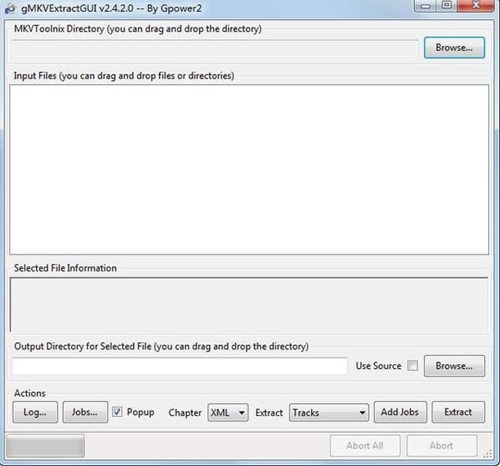Click the Abort All button
The width and height of the screenshot is (500, 466).
tap(365, 446)
